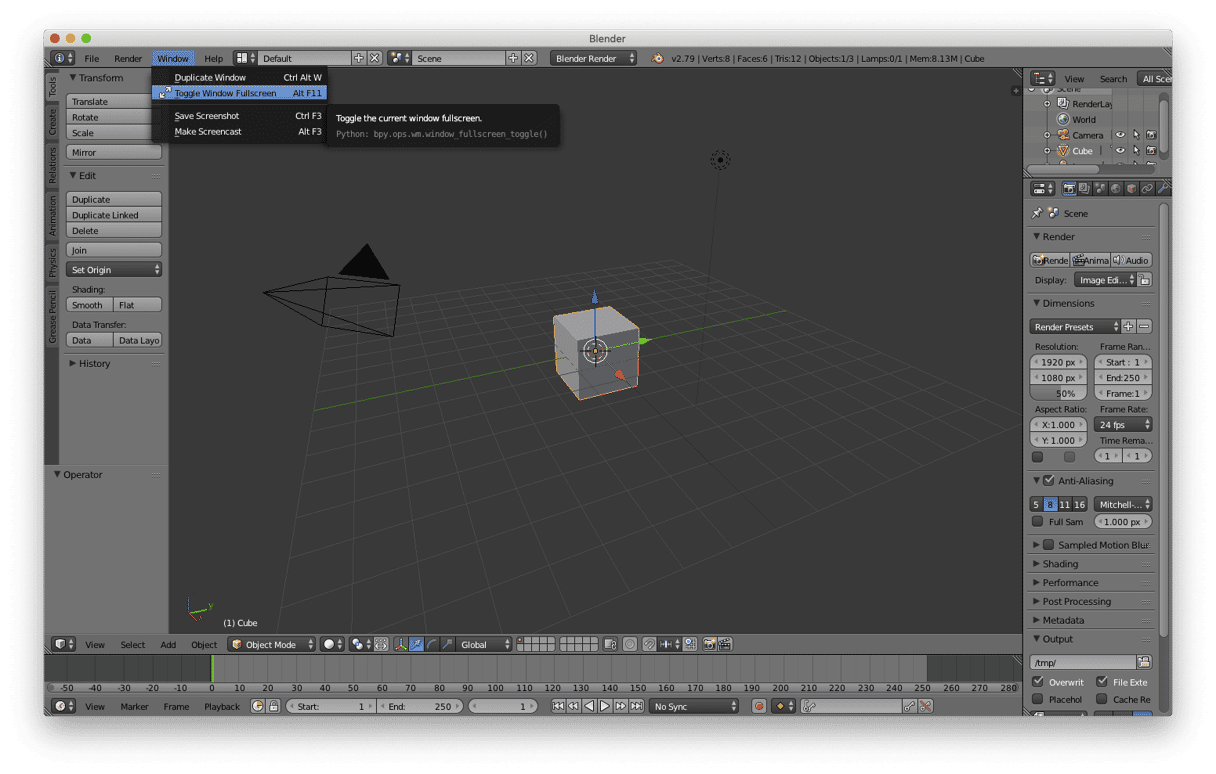This screenshot has height=774, width=1216.
Task: Choose Save Screenshot from the Window menu
Action: tap(207, 116)
